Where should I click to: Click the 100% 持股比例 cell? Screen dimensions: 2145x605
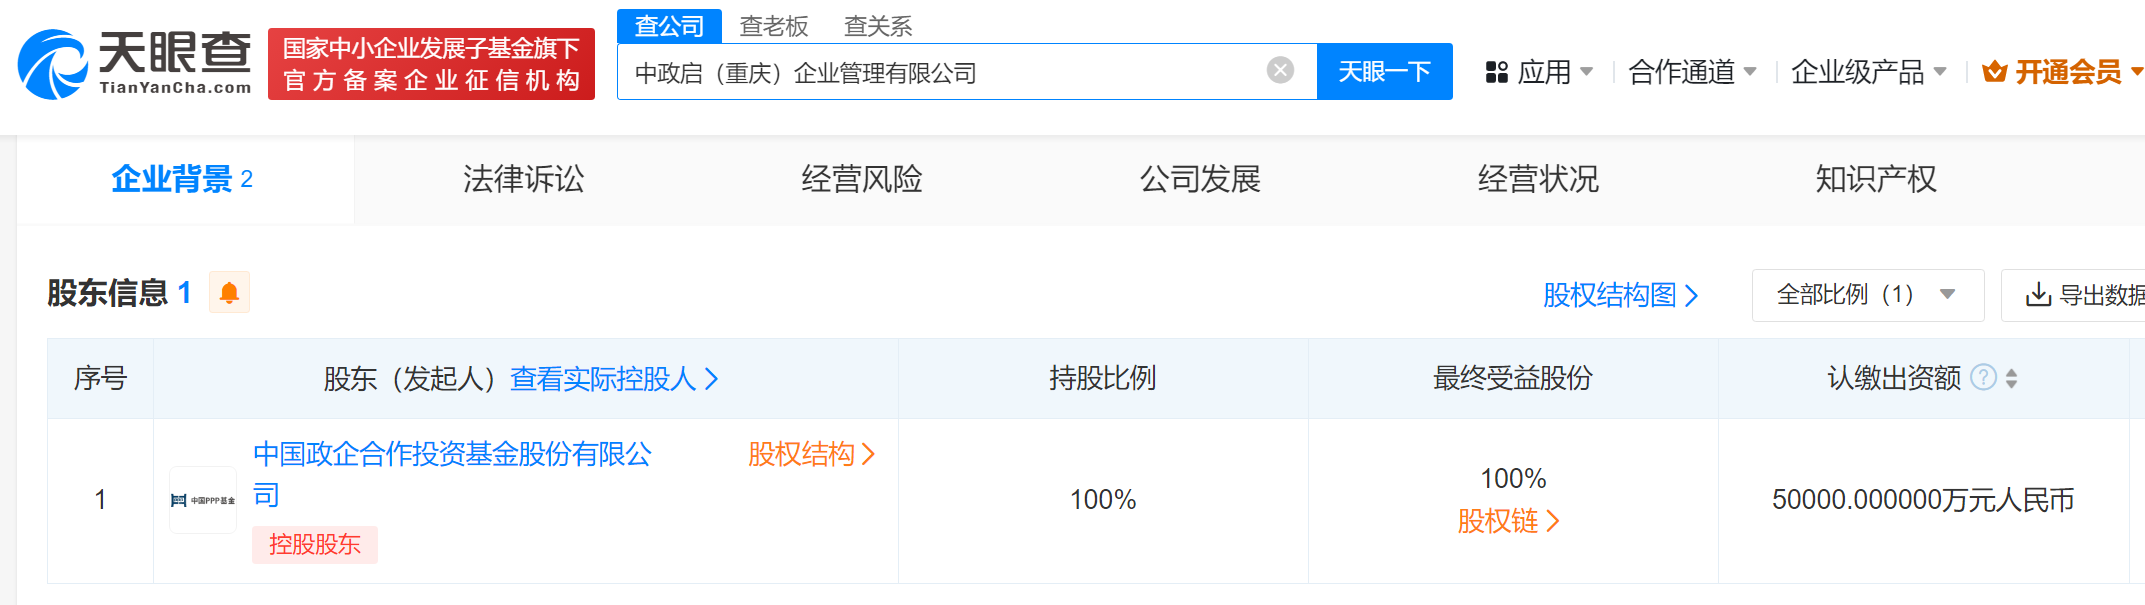tap(1103, 500)
